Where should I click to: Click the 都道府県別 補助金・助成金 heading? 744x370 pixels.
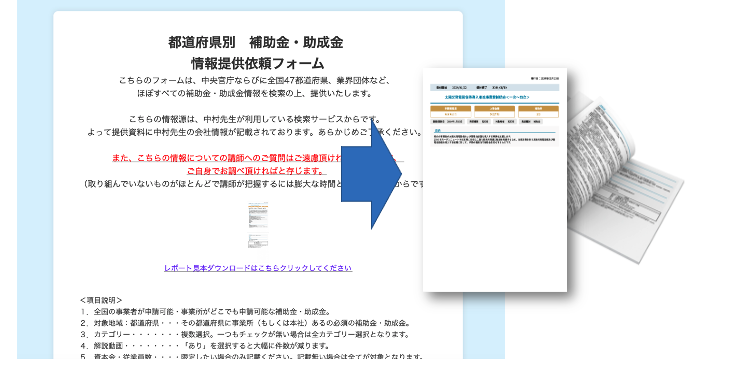[x=256, y=43]
